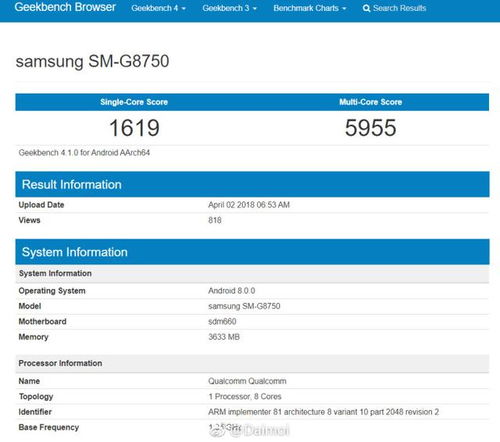Click the Base Frequency label
This screenshot has width=500, height=442.
tap(49, 427)
